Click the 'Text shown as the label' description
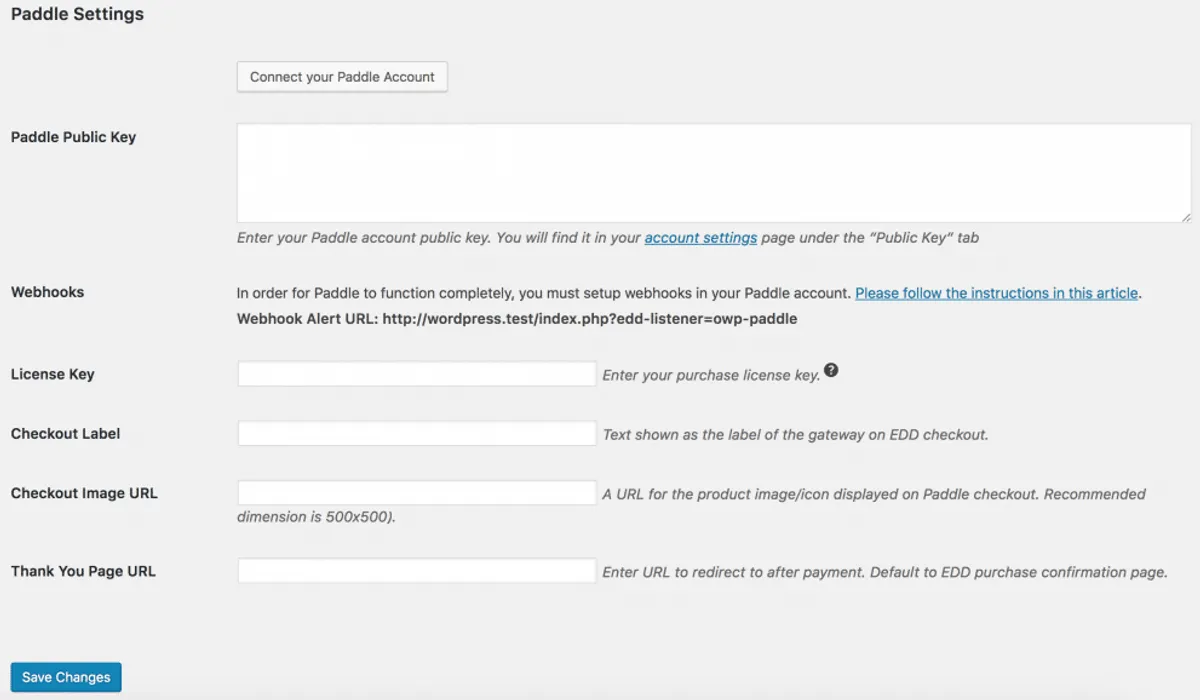The height and width of the screenshot is (700, 1200). (x=795, y=435)
